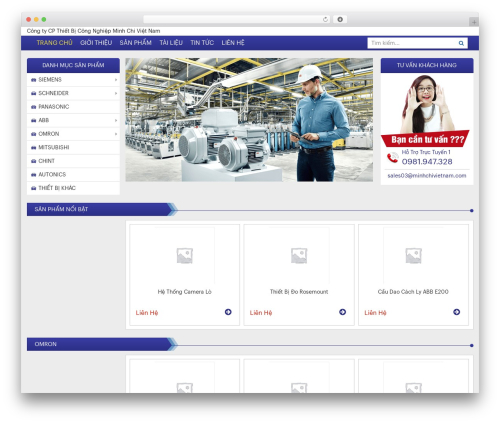This screenshot has height=423, width=500.
Task: Click arrow icon on Hệ Thống Camera Lò card
Action: tap(228, 312)
